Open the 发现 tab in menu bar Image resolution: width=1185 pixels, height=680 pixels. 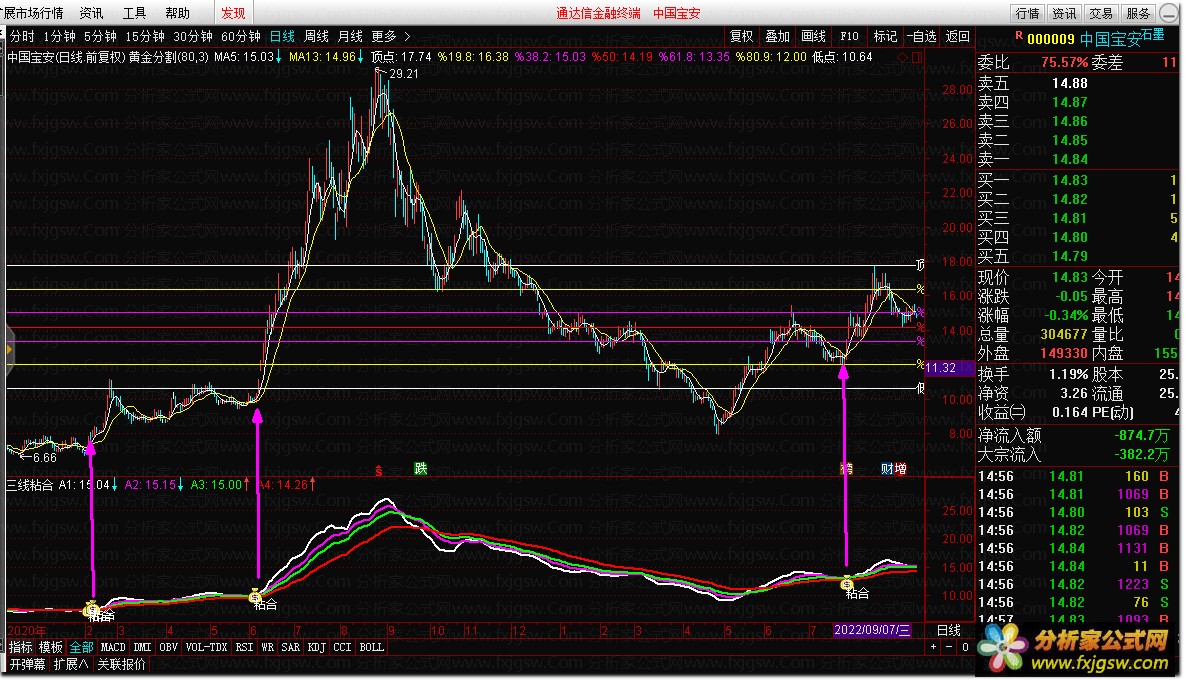click(x=233, y=14)
